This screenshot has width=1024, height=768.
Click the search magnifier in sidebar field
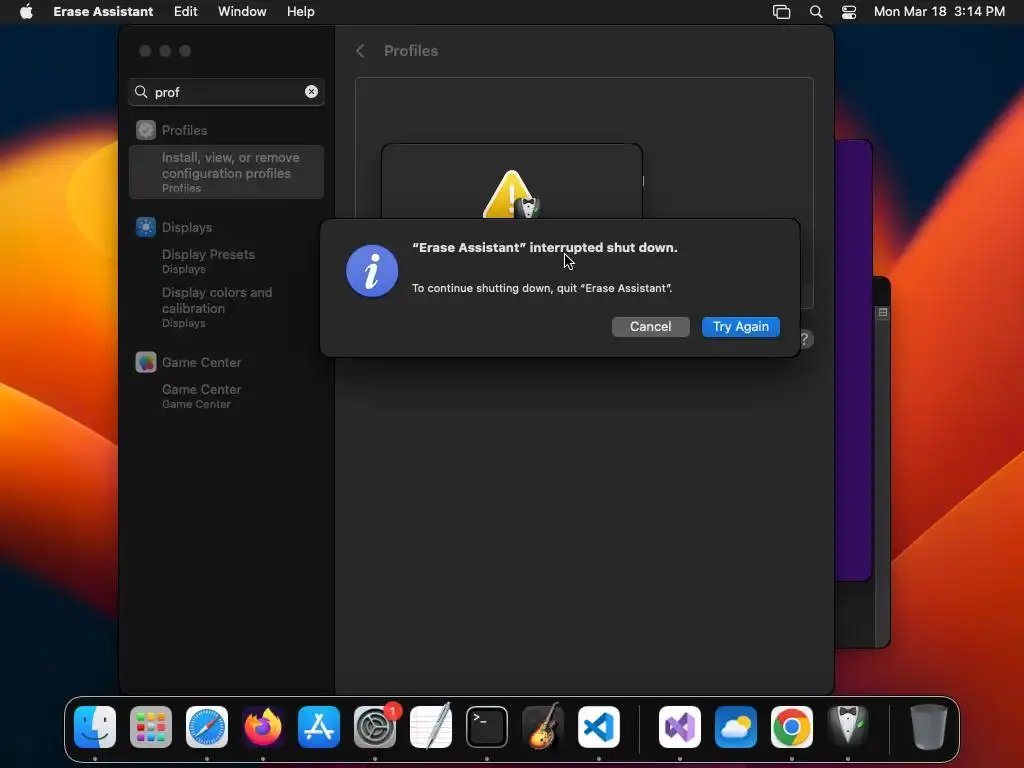pyautogui.click(x=141, y=92)
